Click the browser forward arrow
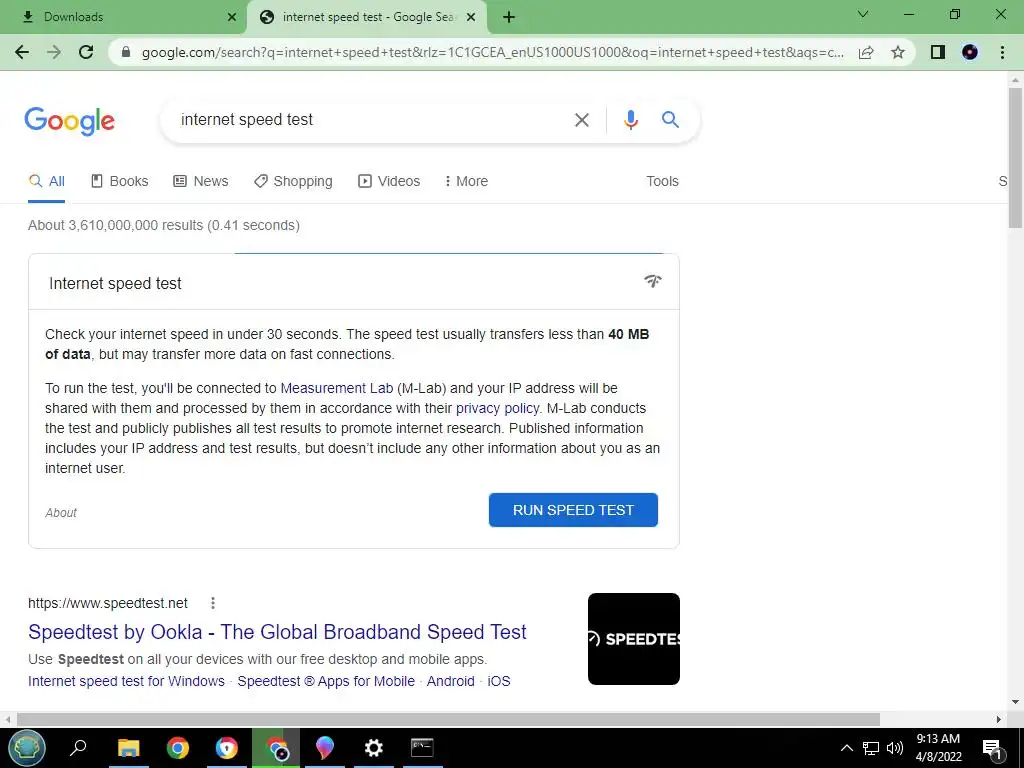The width and height of the screenshot is (1024, 768). tap(54, 52)
